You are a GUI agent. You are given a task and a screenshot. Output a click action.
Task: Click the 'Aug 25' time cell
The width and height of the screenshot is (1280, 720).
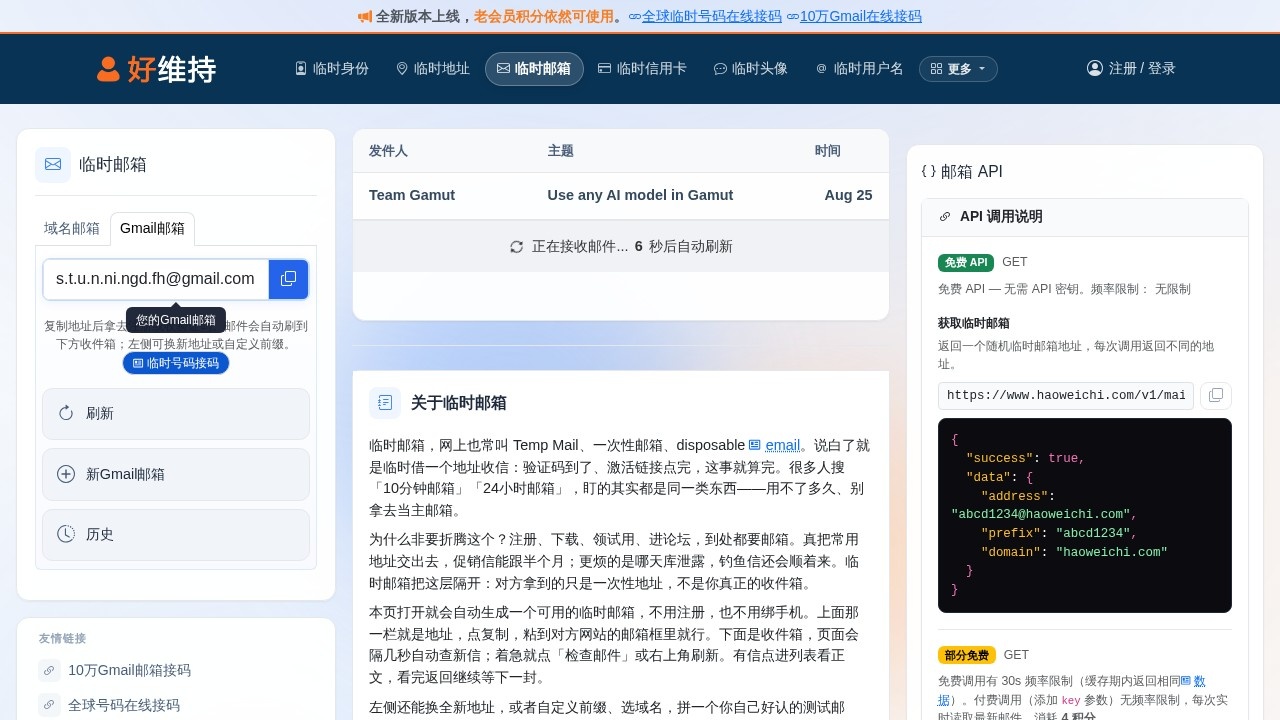coord(848,195)
